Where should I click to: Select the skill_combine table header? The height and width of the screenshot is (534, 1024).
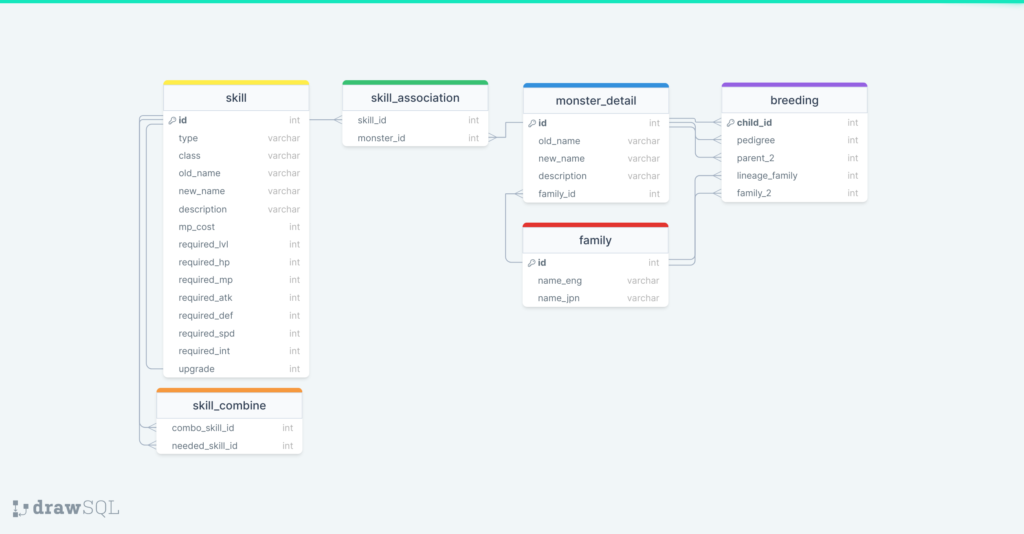(229, 405)
